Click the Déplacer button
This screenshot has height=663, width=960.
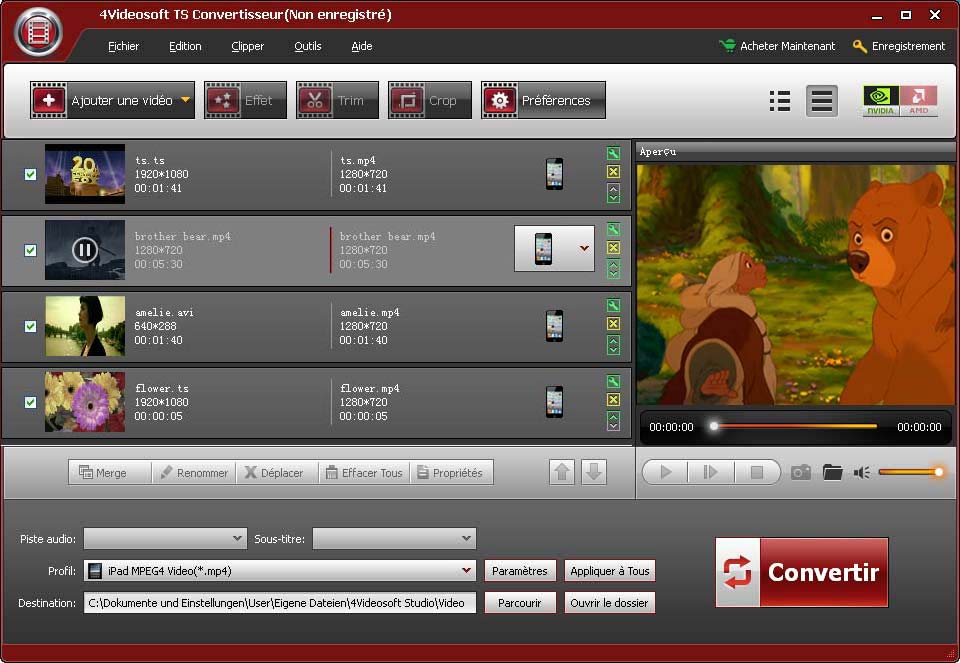point(277,473)
